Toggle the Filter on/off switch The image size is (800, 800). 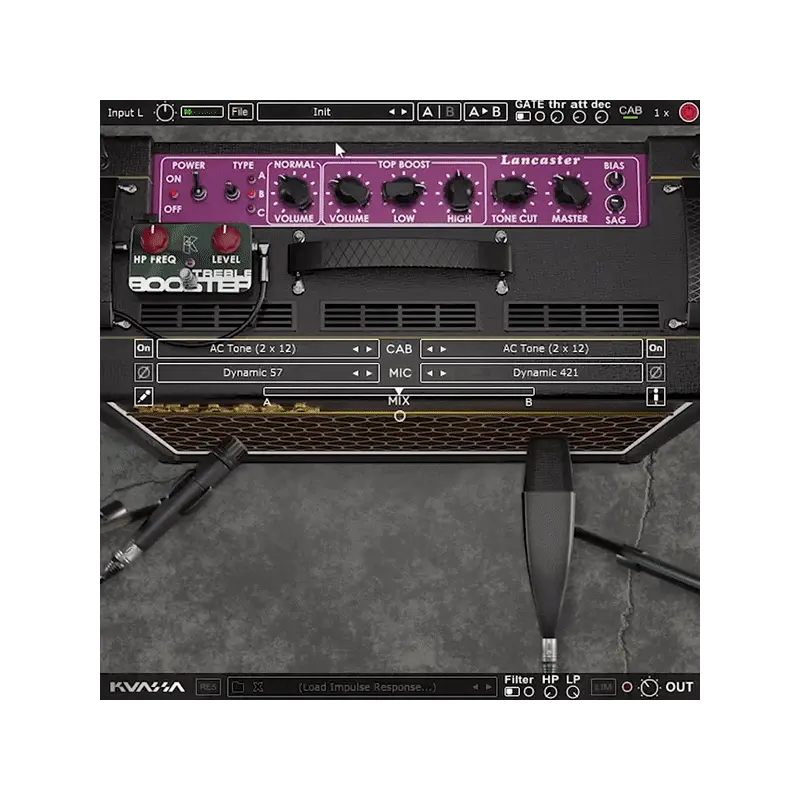(x=512, y=692)
